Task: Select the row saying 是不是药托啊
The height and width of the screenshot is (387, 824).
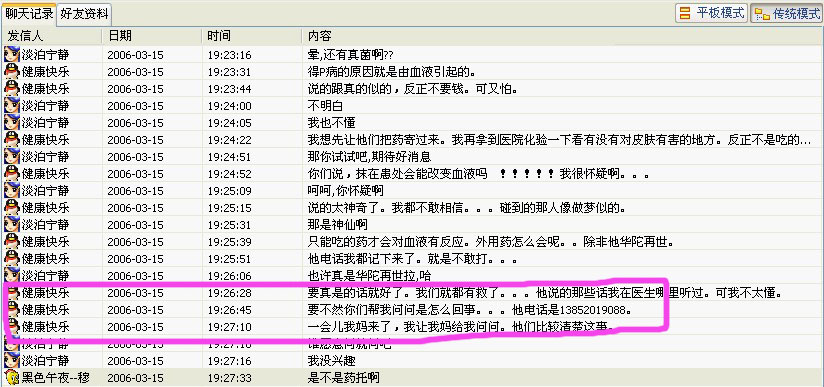Action: coord(412,378)
